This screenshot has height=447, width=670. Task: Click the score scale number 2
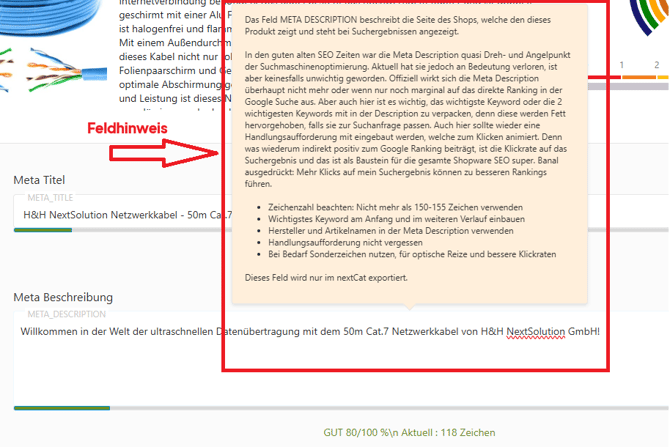[x=657, y=66]
